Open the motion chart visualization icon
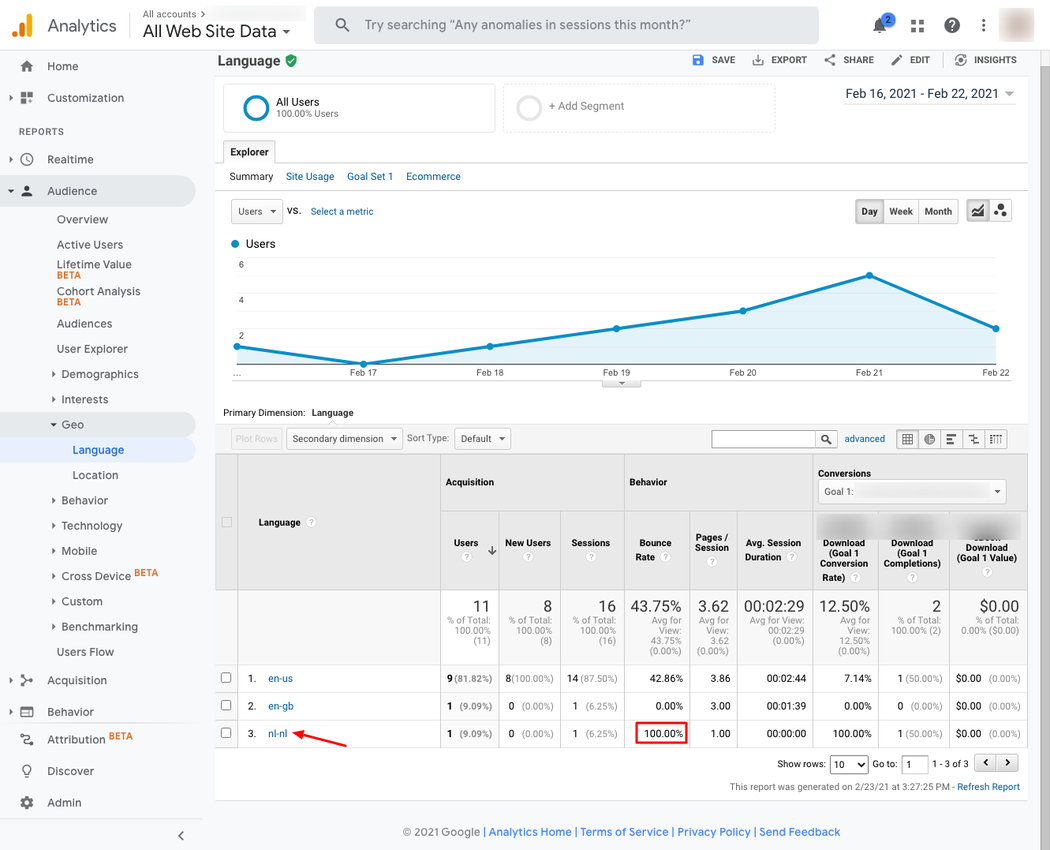Image resolution: width=1050 pixels, height=850 pixels. [x=1001, y=210]
